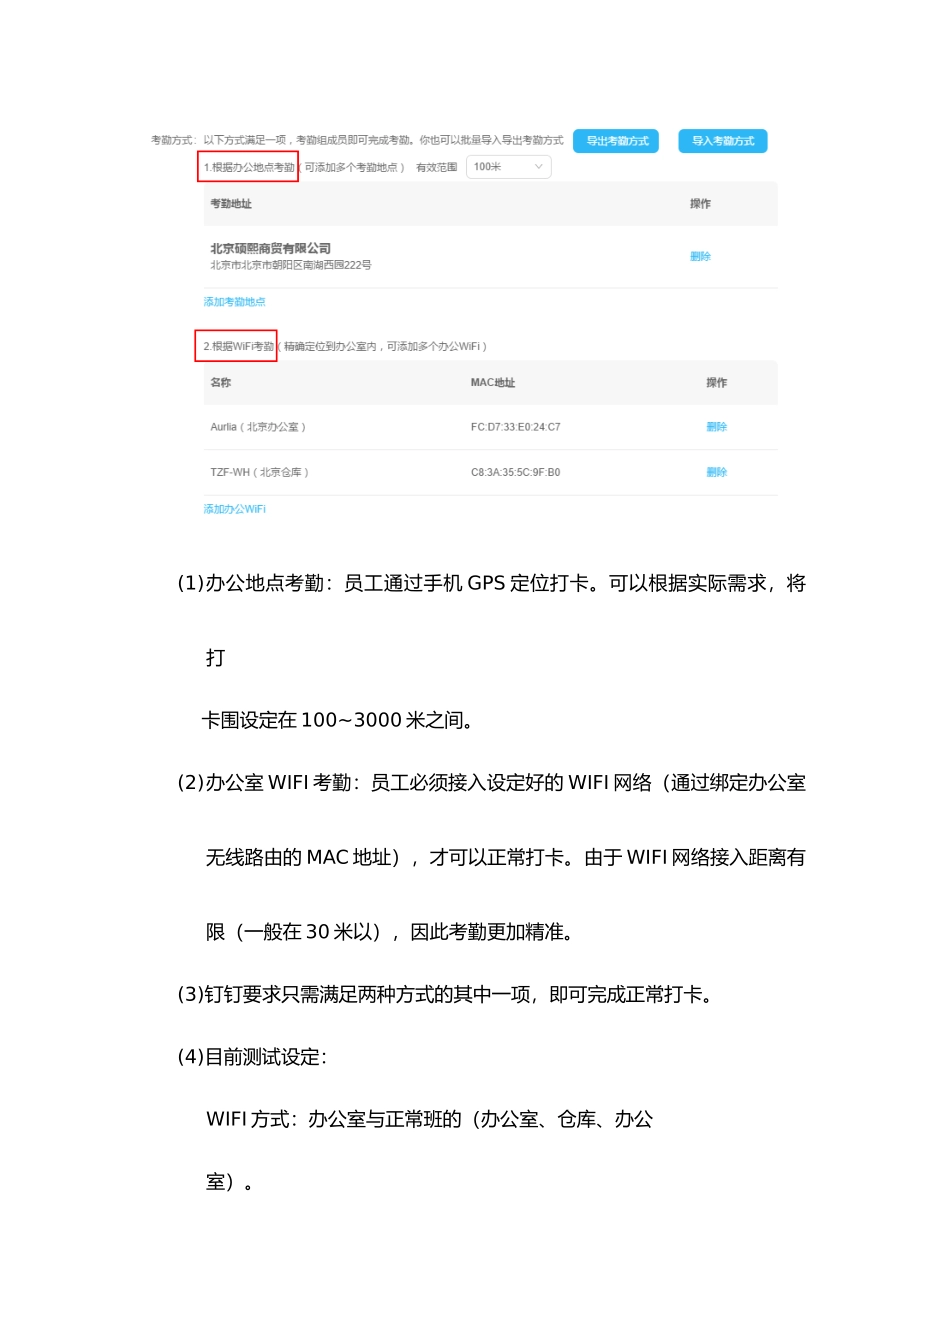
Task: Delete the Aurlia (北京办公室) WiFi entry
Action: coord(716,427)
